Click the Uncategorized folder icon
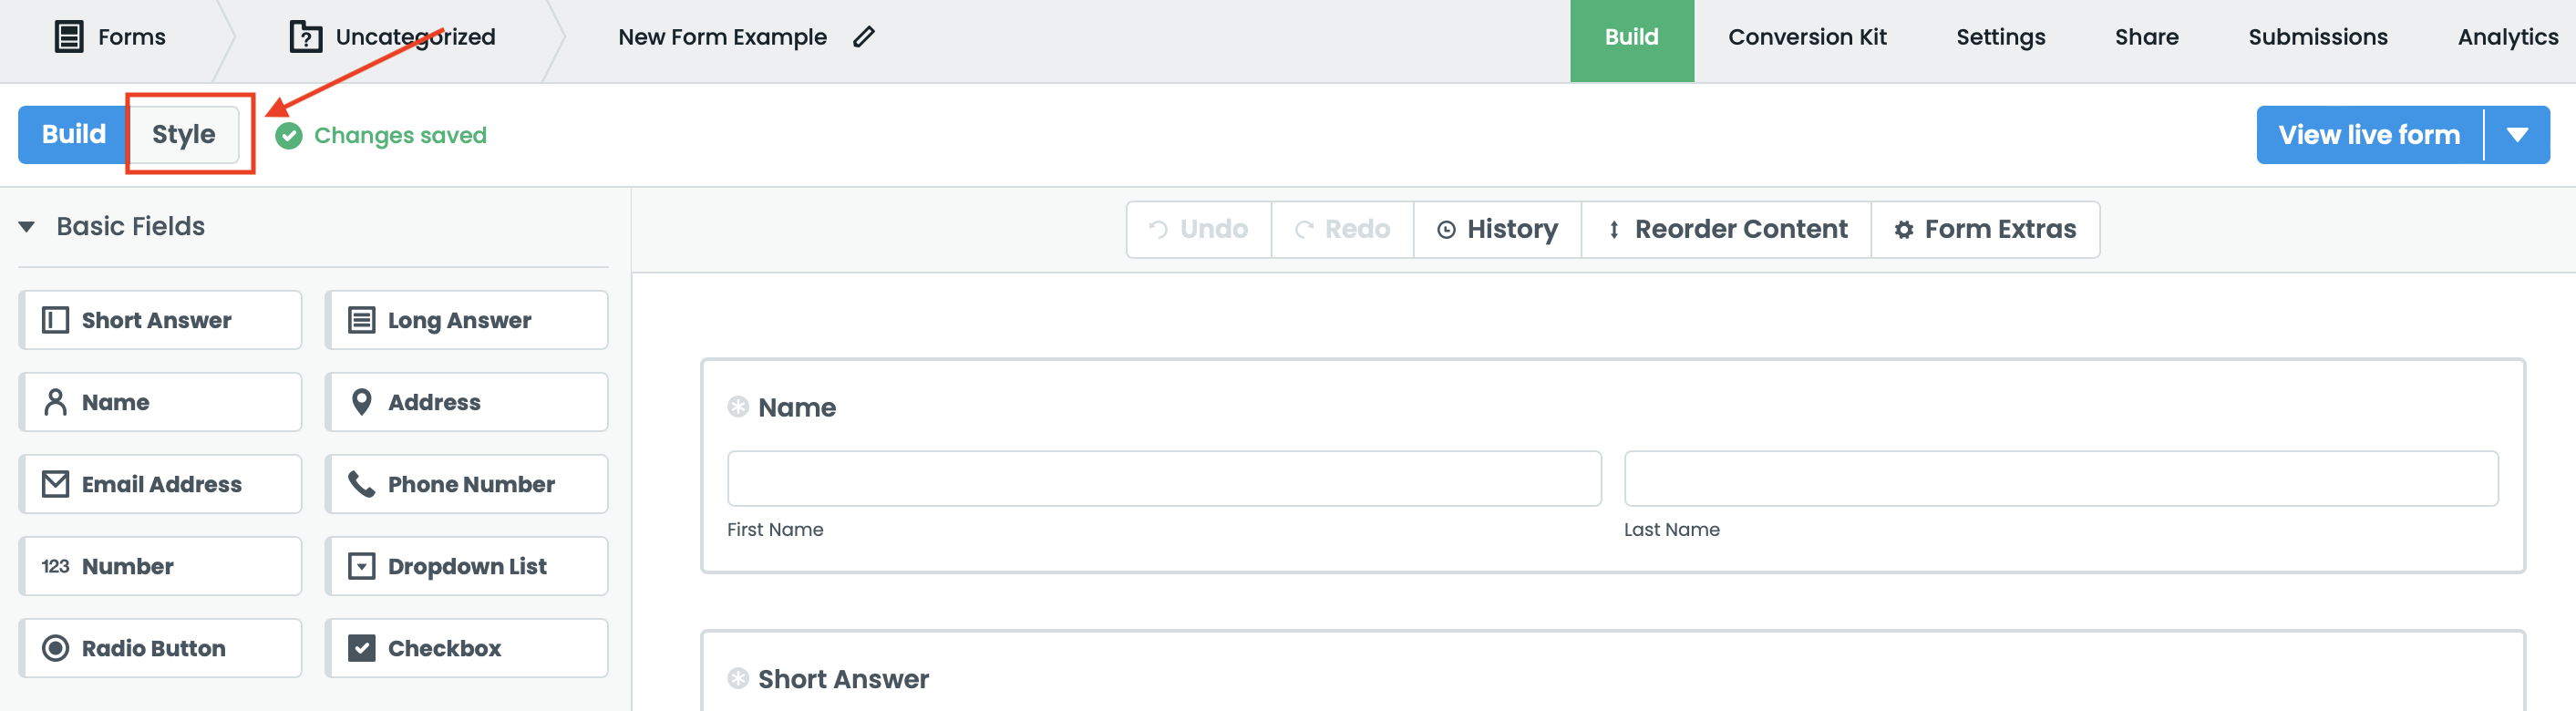 click(x=305, y=37)
